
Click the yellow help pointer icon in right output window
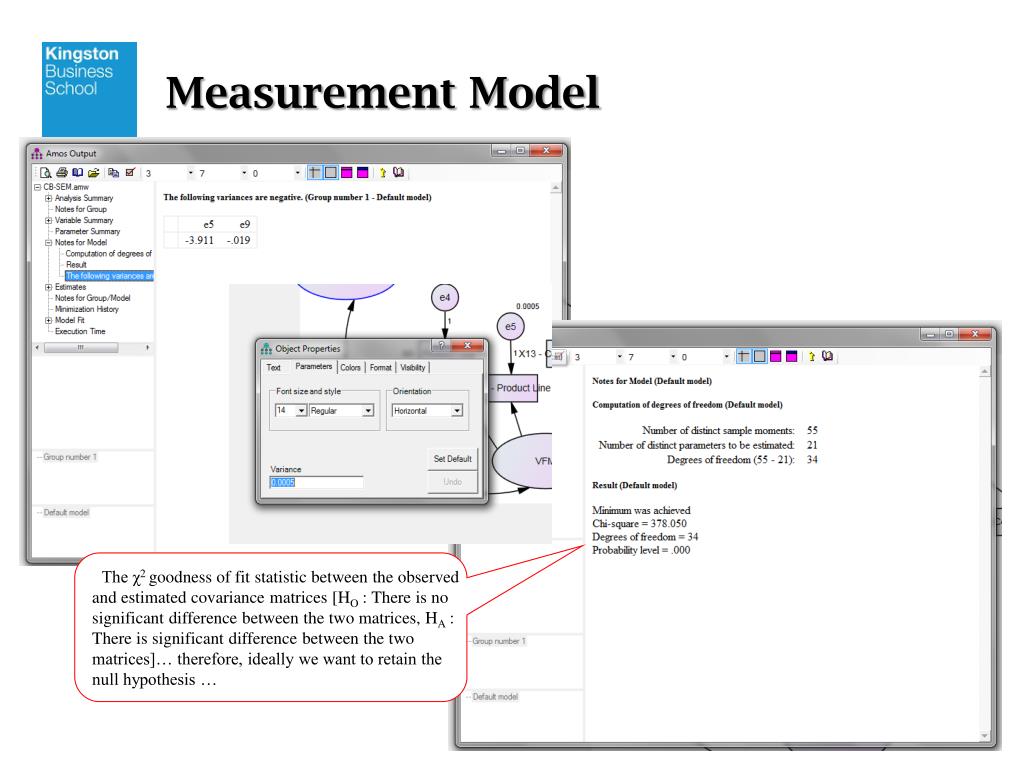pyautogui.click(x=812, y=356)
